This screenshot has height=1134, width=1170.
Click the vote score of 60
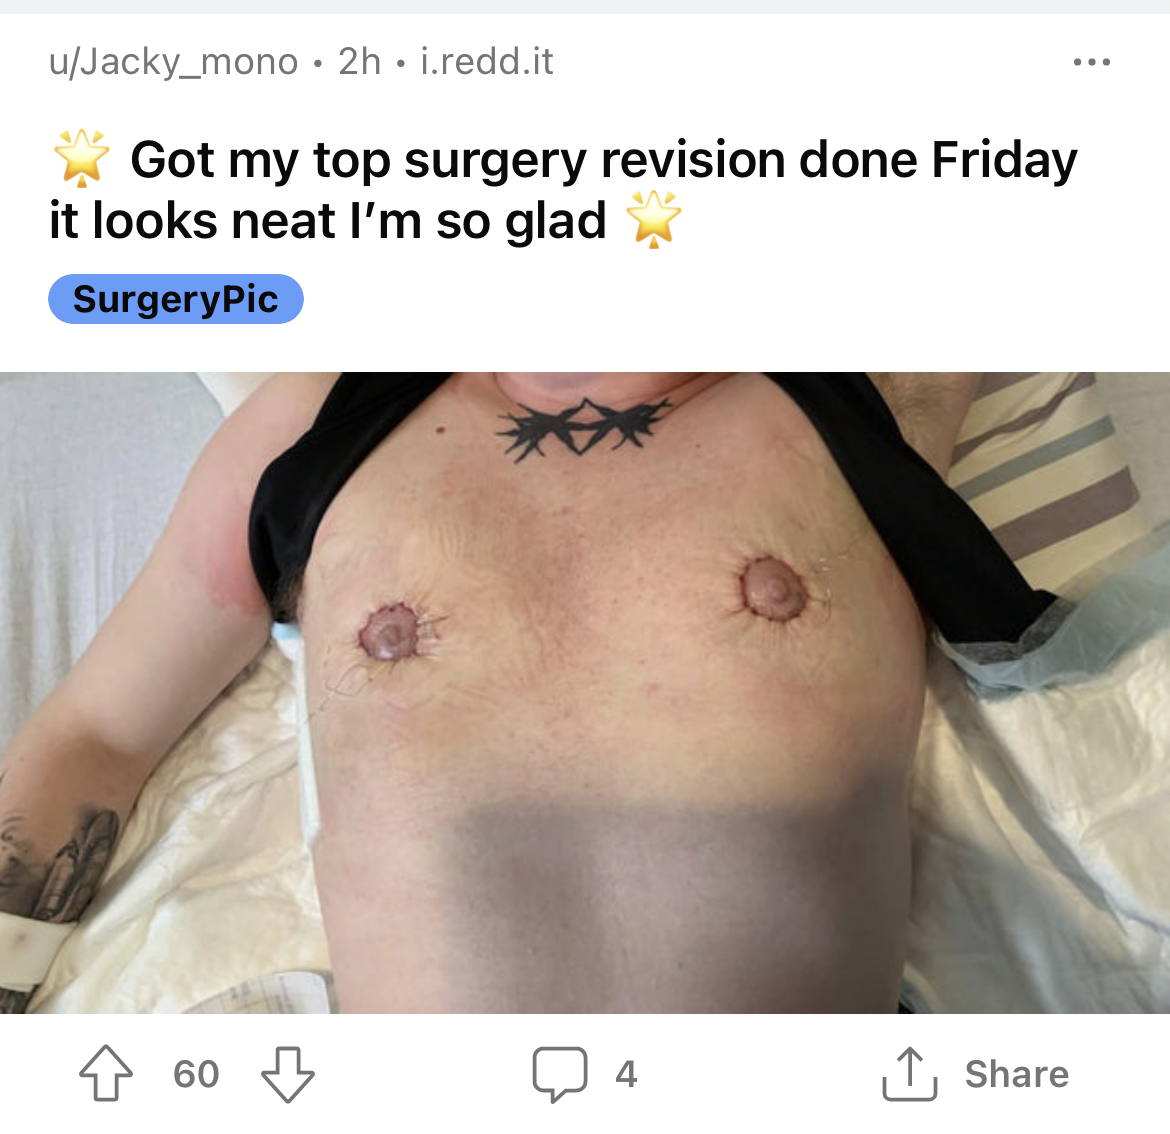point(196,1074)
